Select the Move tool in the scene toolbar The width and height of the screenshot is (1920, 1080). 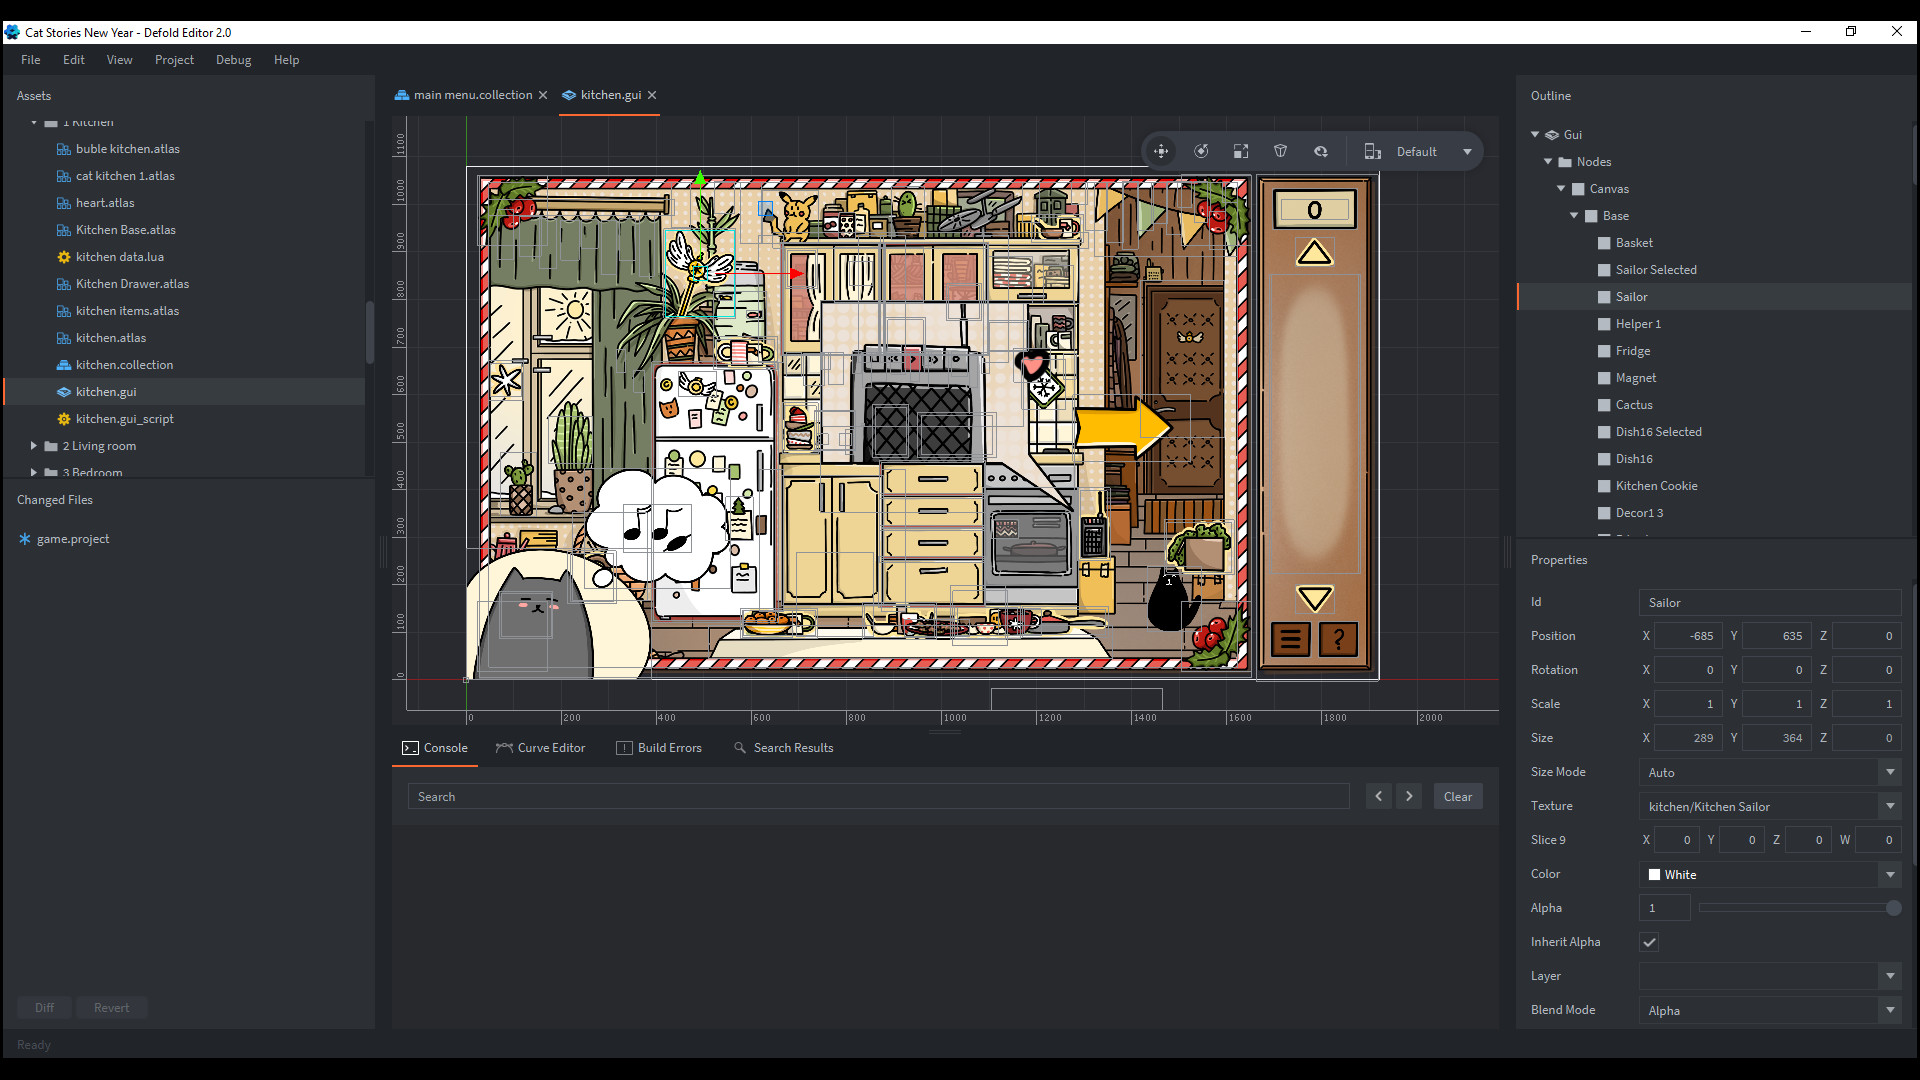[x=1161, y=151]
